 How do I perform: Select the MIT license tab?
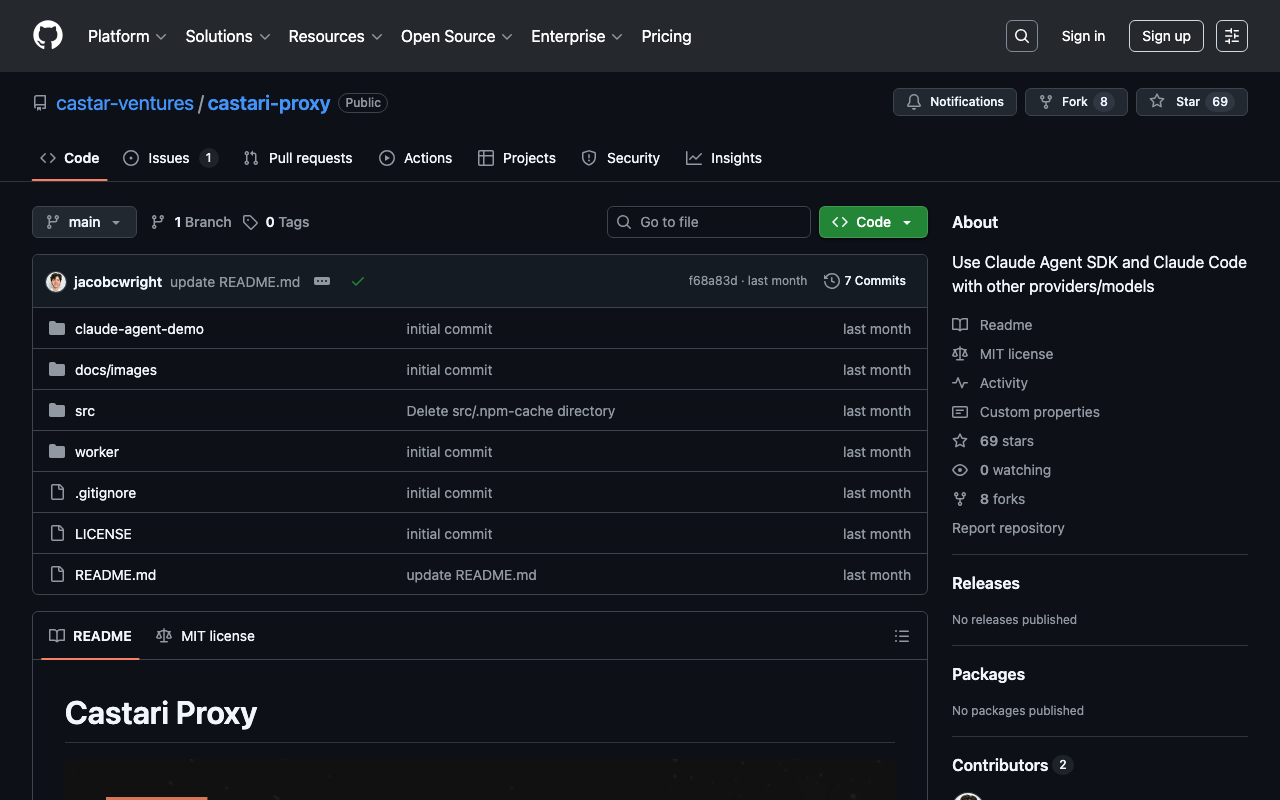206,636
